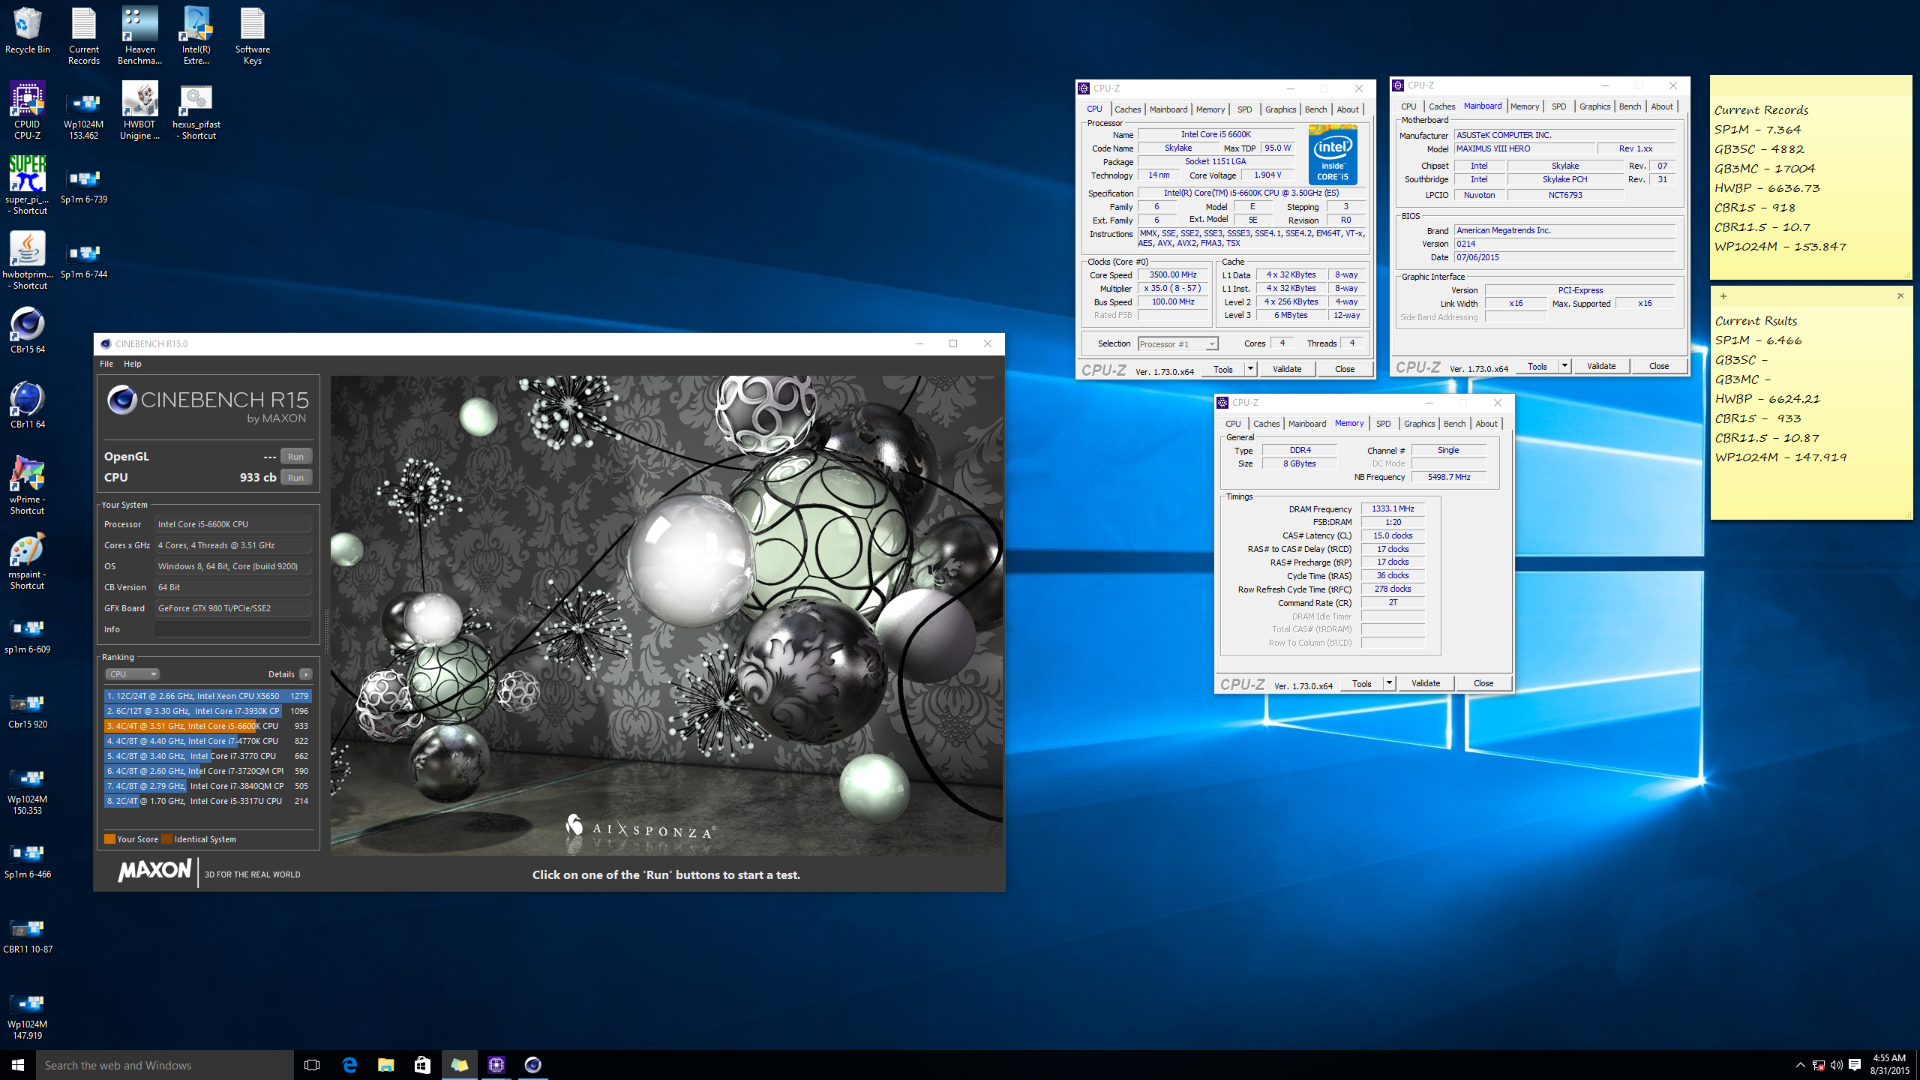
Task: Open the CPUID CPU-Z desktop shortcut
Action: (x=27, y=110)
